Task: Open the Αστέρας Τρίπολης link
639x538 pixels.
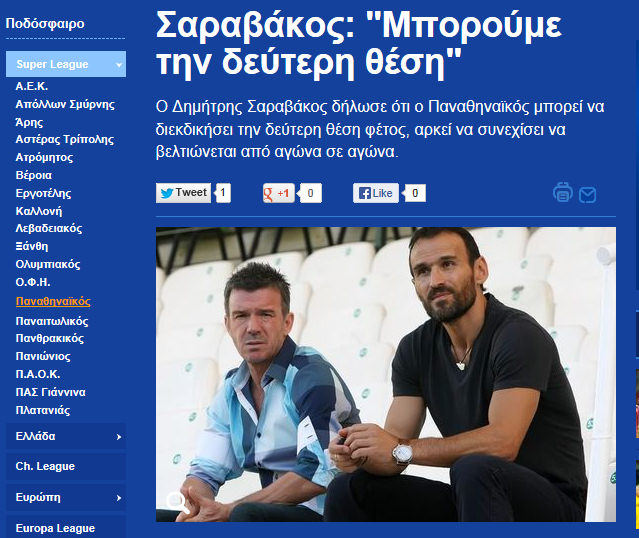Action: tap(65, 140)
